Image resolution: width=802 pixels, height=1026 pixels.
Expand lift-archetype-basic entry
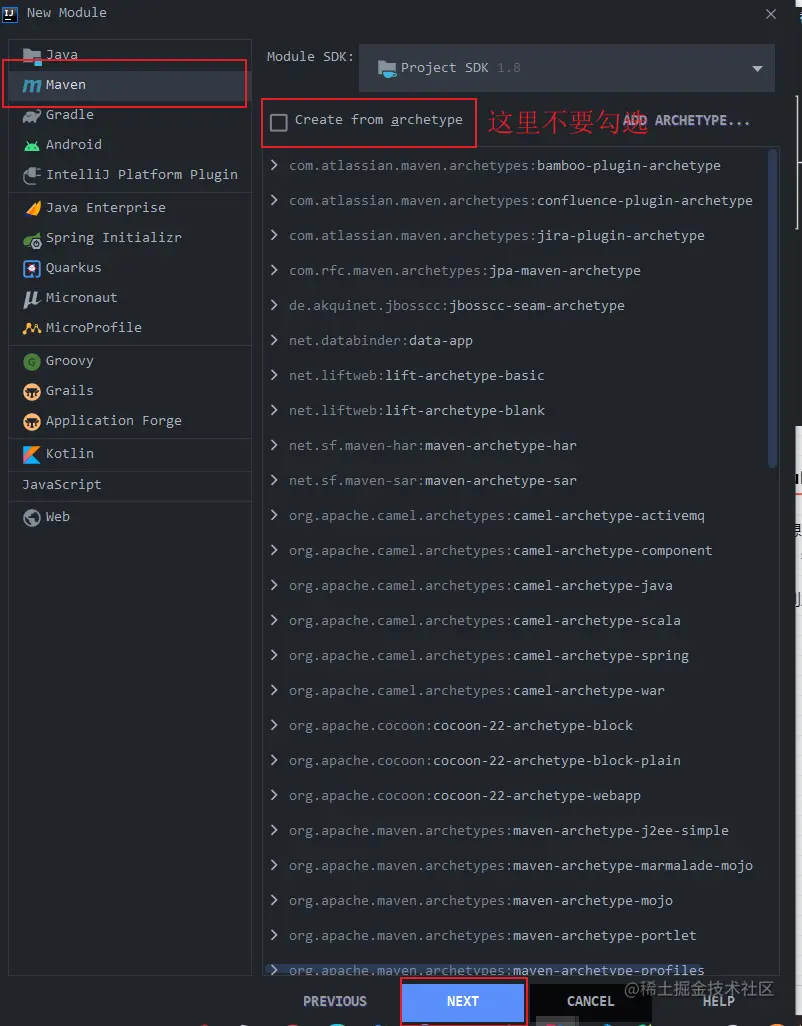point(274,375)
